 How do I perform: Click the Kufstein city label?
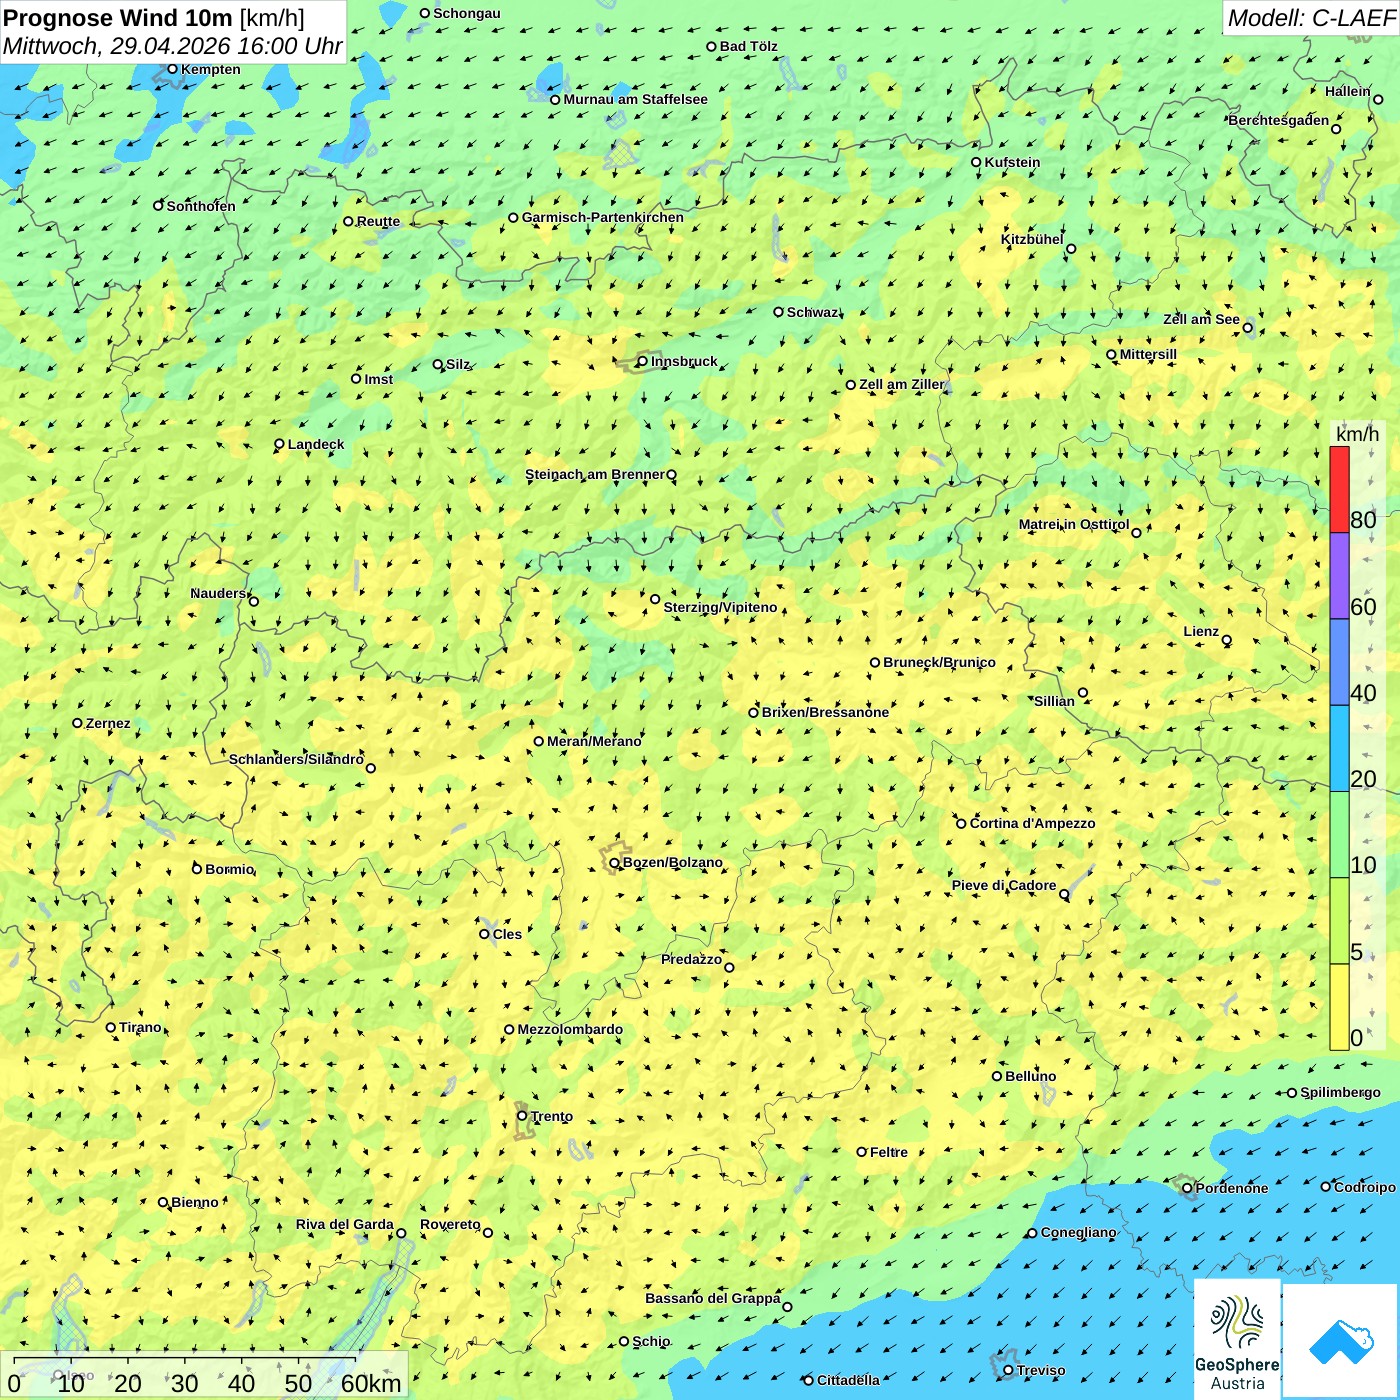(1012, 162)
